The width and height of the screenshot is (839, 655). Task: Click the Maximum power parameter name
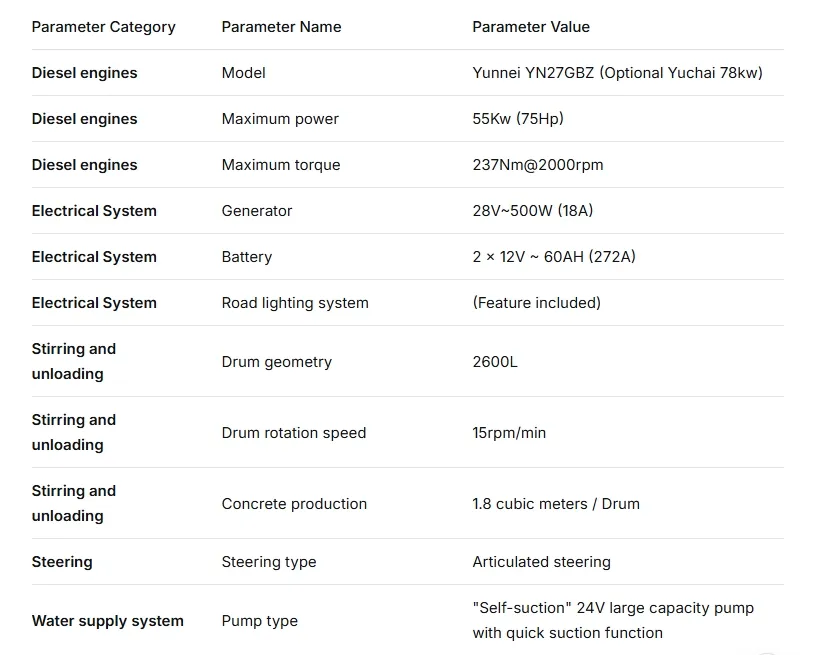[x=280, y=119]
